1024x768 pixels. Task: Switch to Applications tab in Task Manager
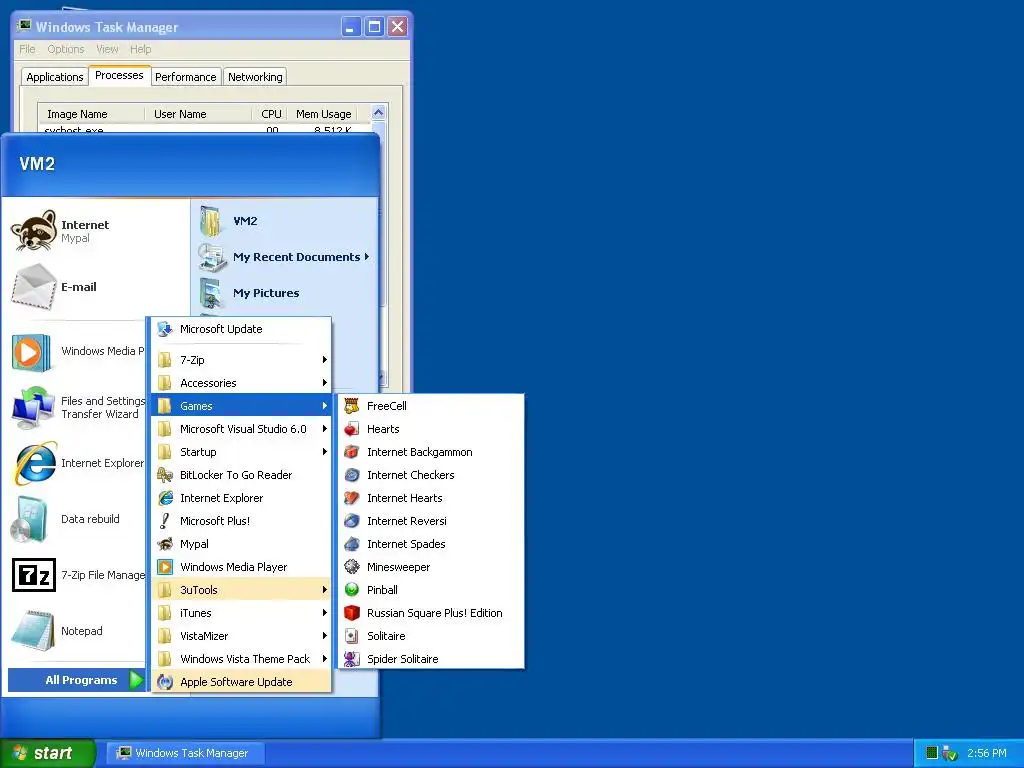[54, 77]
